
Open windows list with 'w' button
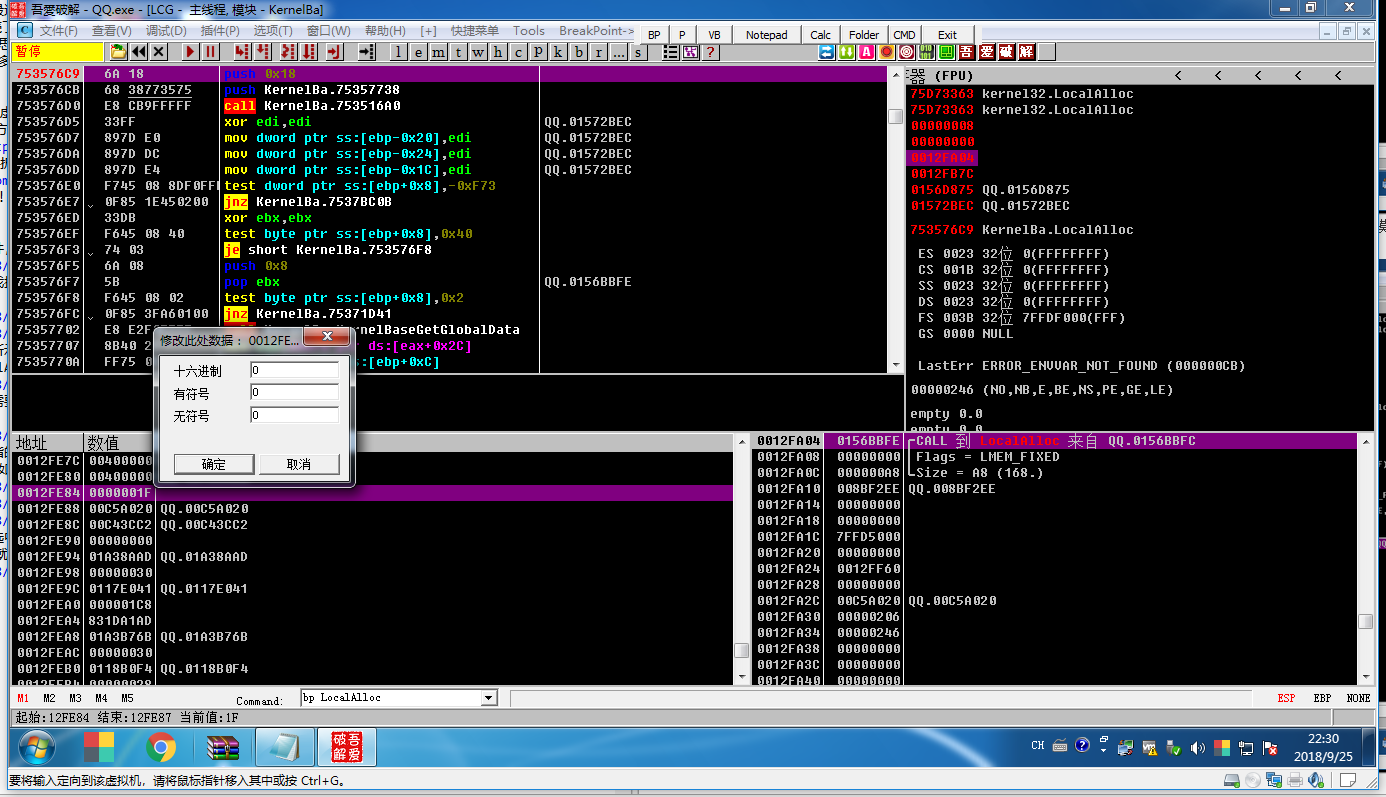pos(477,51)
